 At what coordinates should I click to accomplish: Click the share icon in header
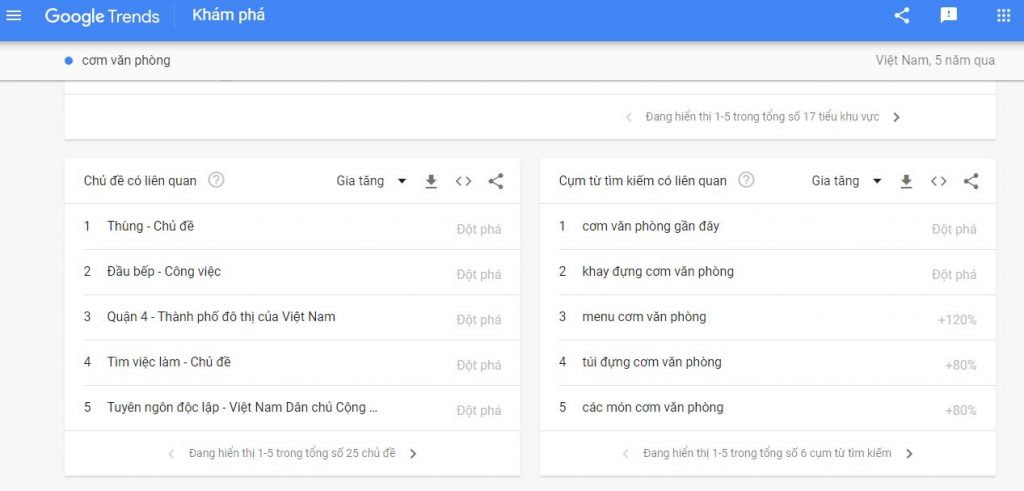click(x=901, y=16)
